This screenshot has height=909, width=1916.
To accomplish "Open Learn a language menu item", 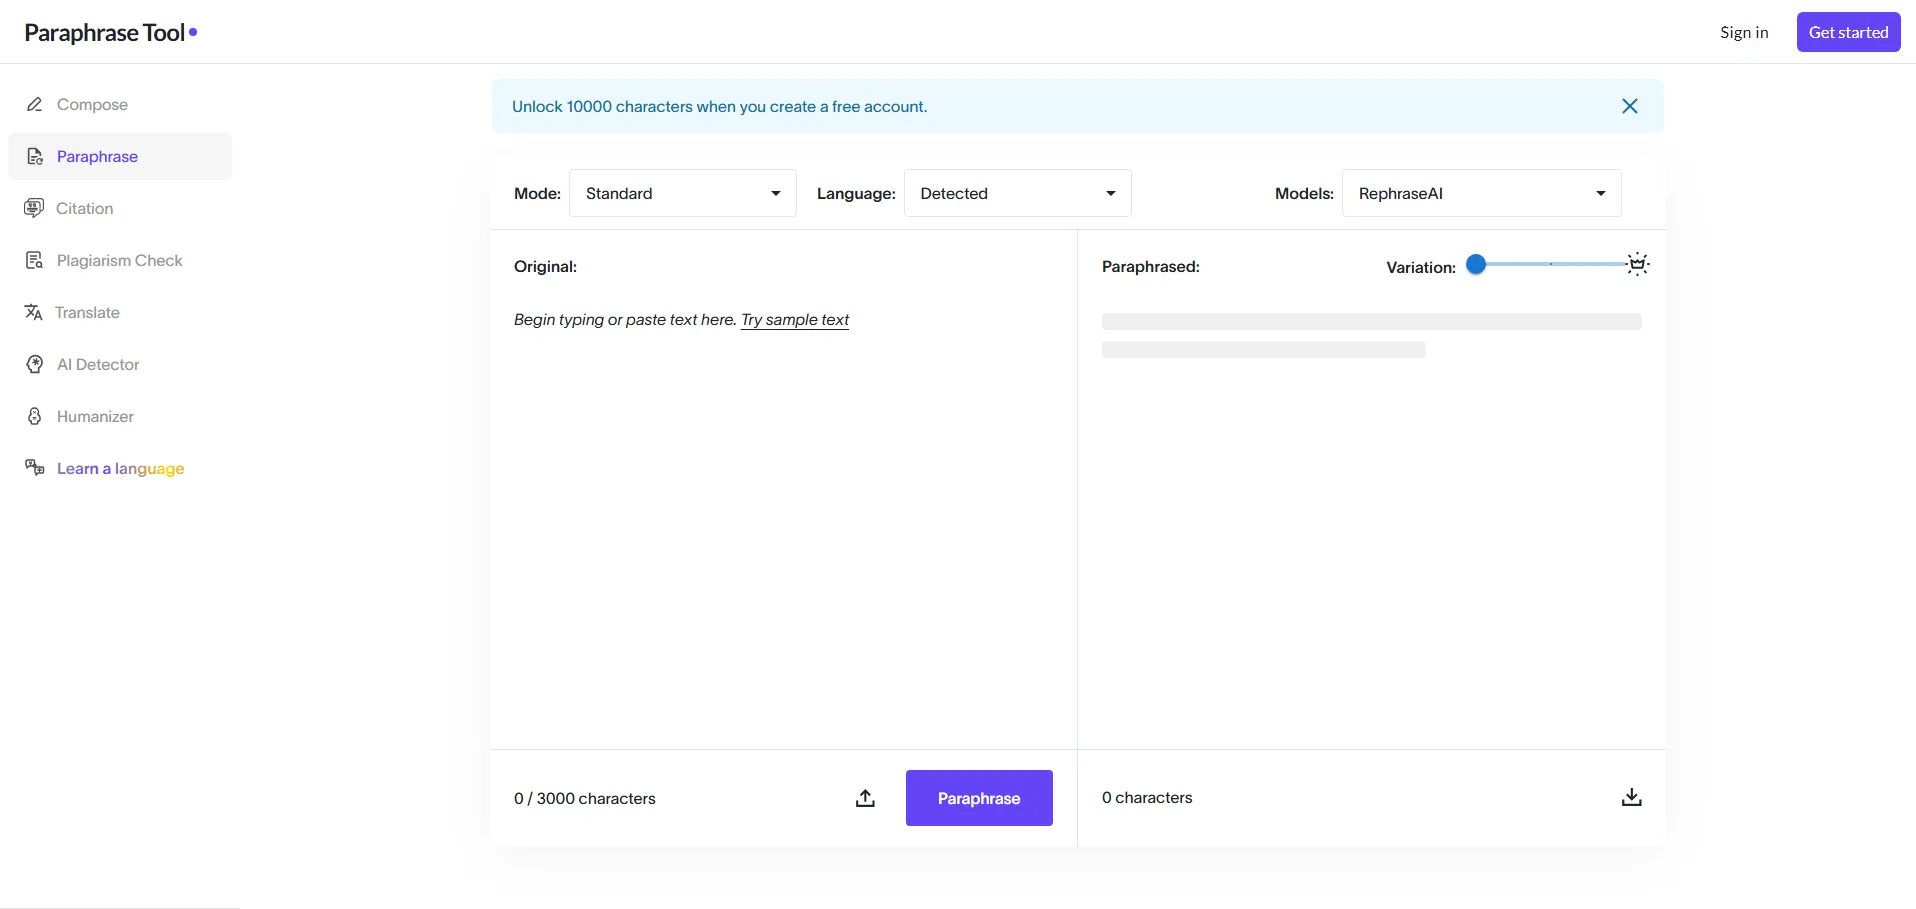I will point(120,469).
